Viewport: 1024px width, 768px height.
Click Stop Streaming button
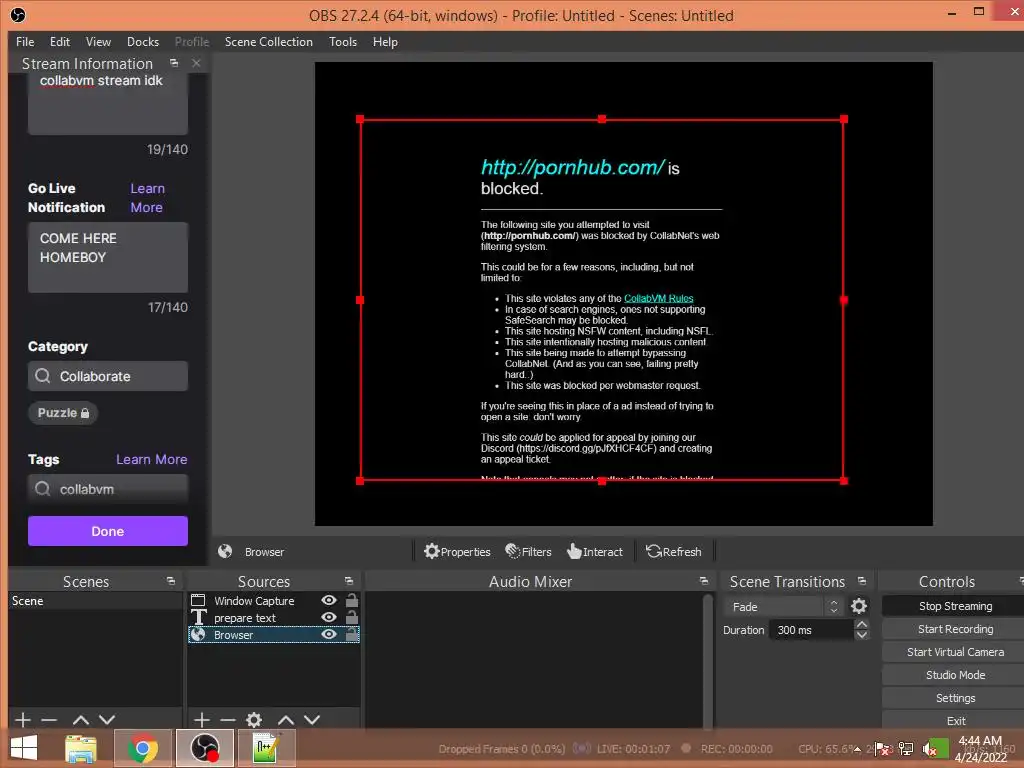(x=955, y=606)
